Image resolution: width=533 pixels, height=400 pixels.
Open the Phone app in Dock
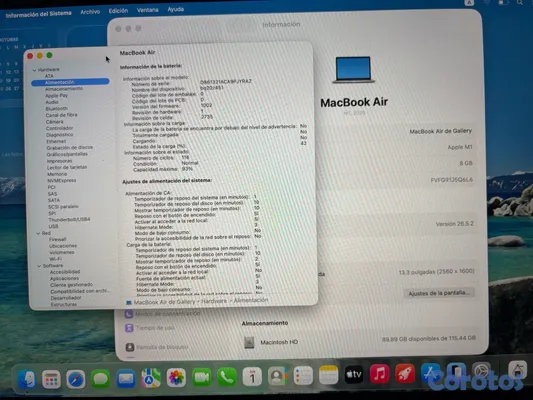point(227,377)
